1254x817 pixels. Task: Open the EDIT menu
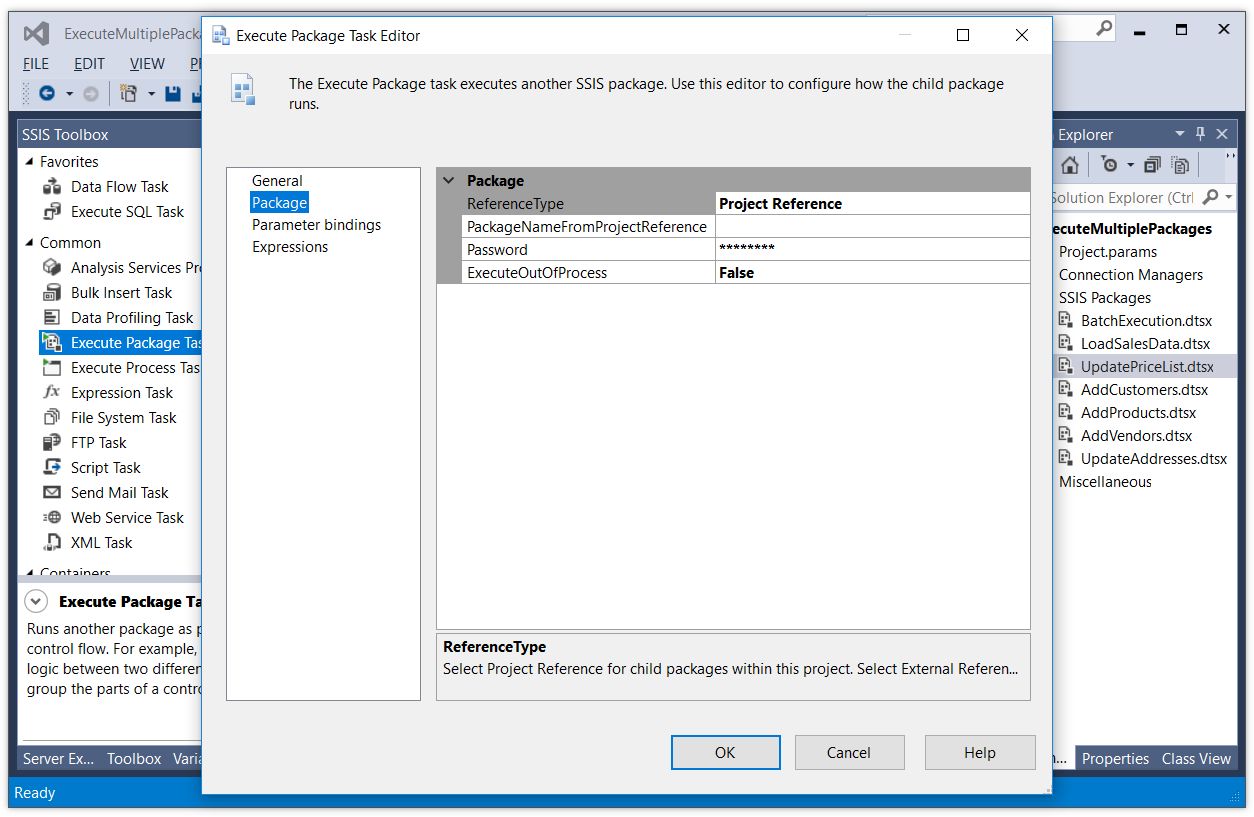[89, 63]
